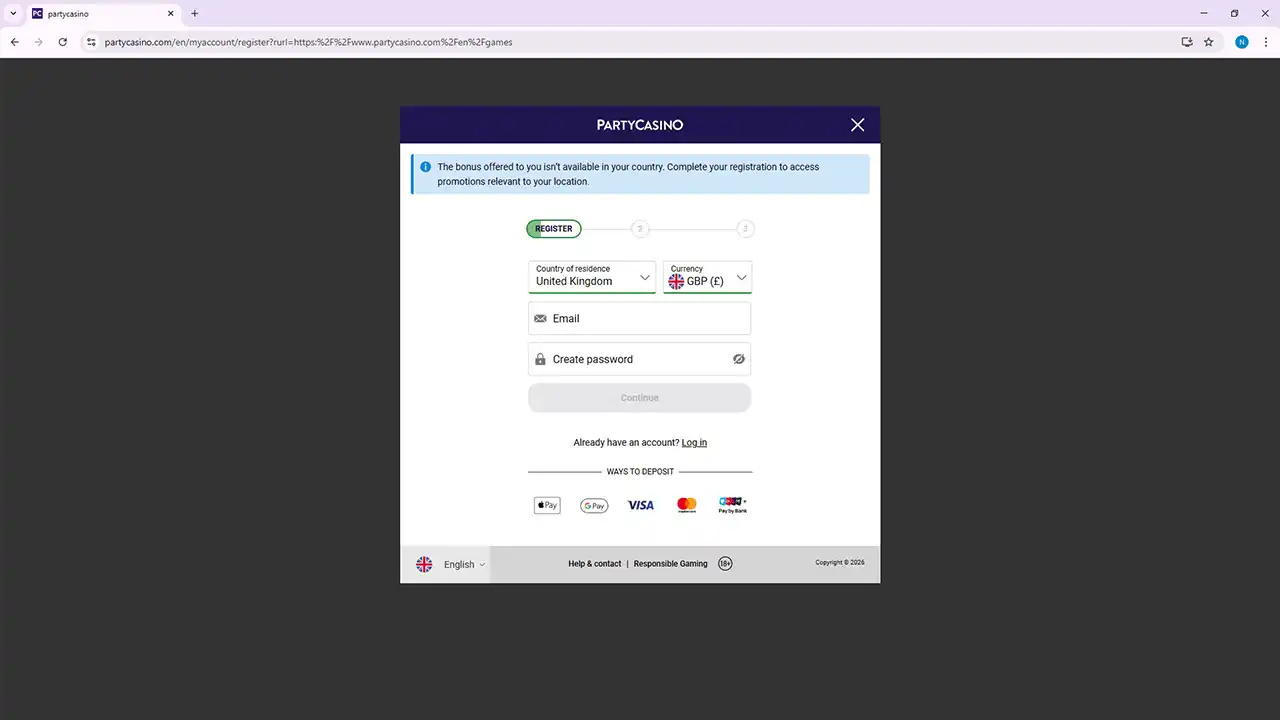Focus the Email input field
This screenshot has width=1280, height=720.
click(x=640, y=319)
